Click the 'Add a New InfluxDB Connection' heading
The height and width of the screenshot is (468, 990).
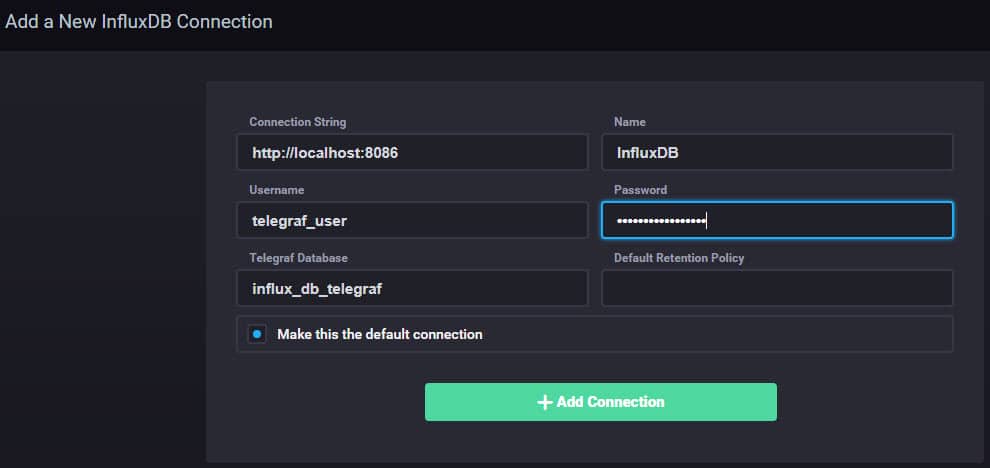(139, 20)
